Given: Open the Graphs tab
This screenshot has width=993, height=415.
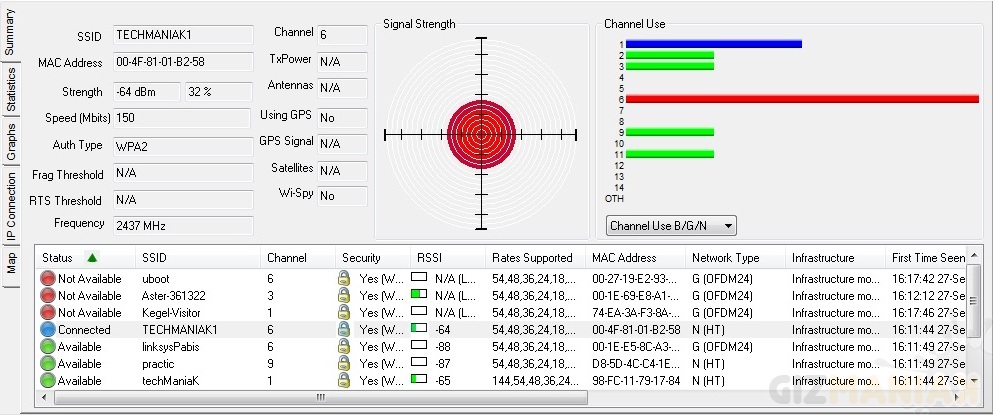Looking at the screenshot, I should tap(11, 143).
